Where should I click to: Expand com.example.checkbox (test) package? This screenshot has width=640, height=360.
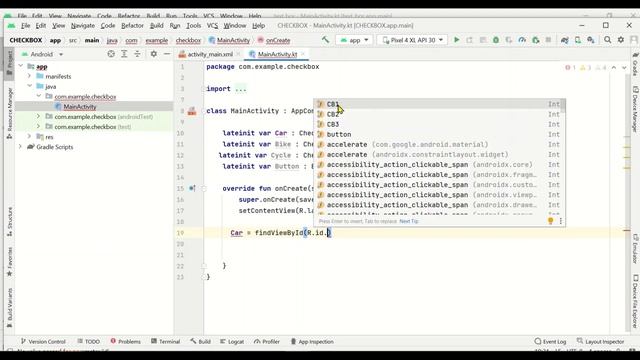(39, 127)
